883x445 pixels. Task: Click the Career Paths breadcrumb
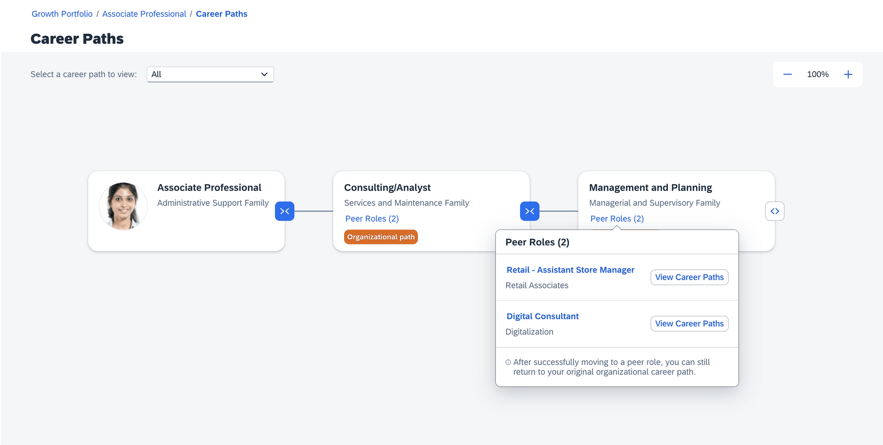[x=221, y=14]
